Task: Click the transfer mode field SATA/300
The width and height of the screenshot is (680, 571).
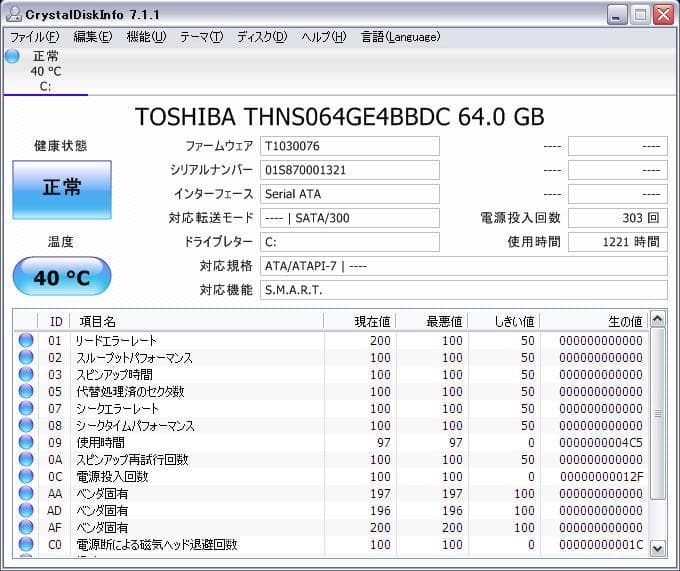Action: click(350, 218)
